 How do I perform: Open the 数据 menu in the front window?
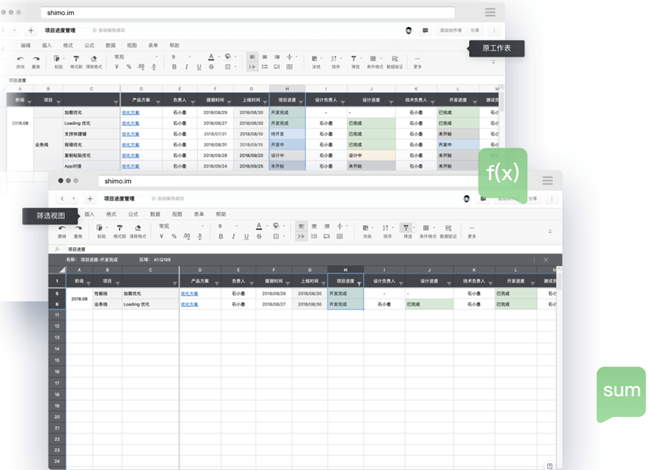tap(155, 214)
